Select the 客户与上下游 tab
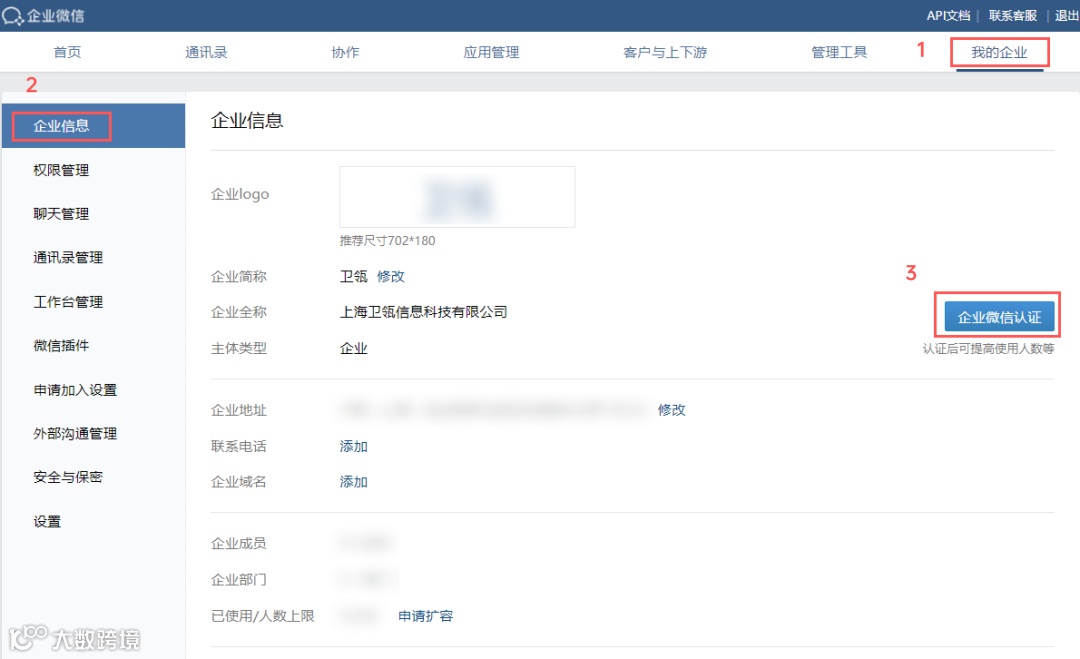 pos(665,52)
